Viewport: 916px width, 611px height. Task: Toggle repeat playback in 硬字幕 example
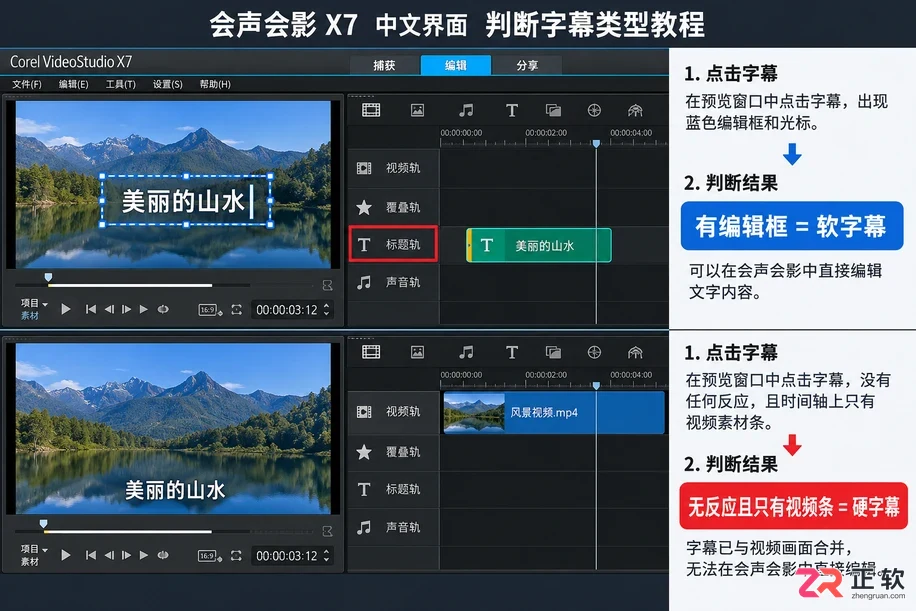coord(163,555)
